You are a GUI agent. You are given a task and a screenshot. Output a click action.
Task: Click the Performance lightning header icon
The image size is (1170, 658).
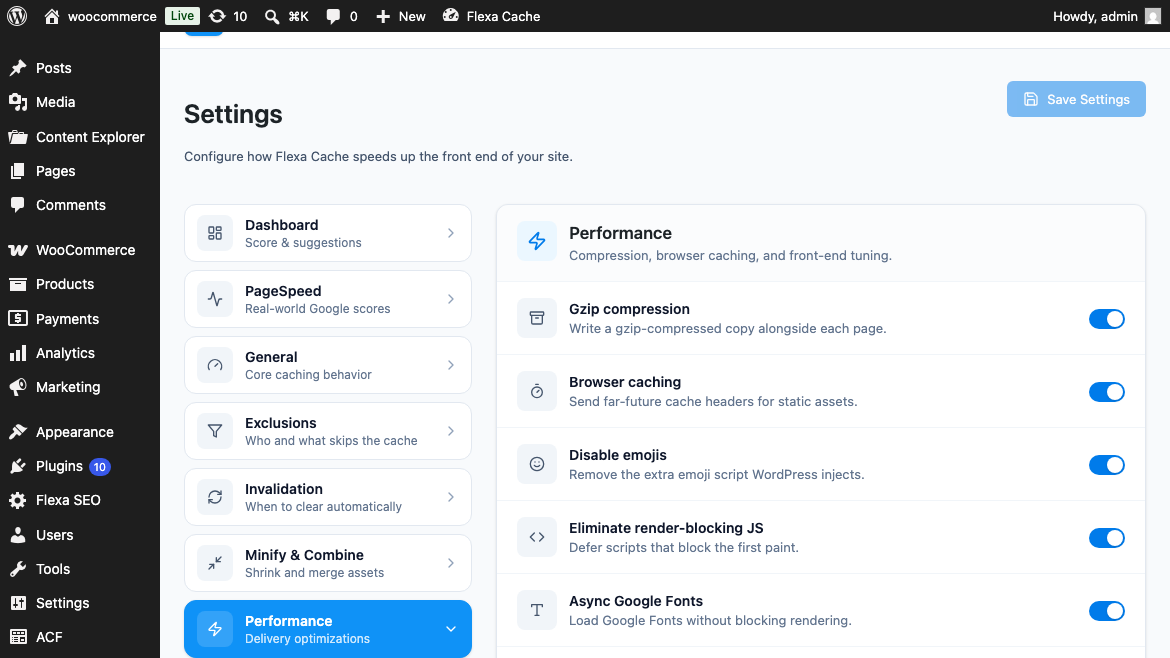pyautogui.click(x=536, y=241)
